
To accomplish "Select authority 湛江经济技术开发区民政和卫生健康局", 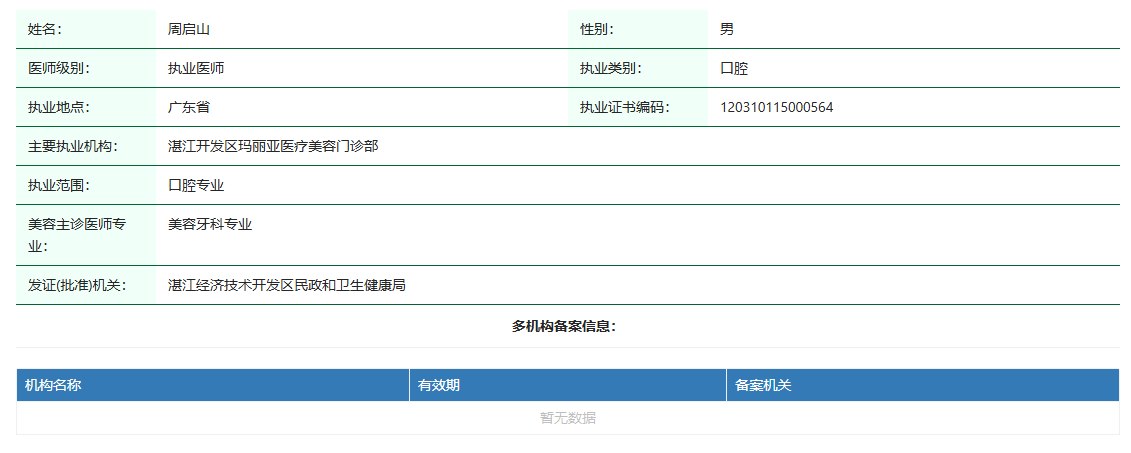I will point(287,285).
